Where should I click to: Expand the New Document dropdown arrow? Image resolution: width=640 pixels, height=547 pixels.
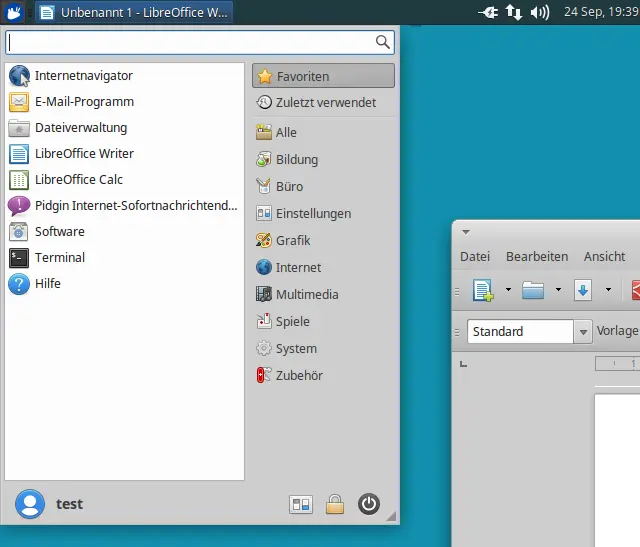click(508, 291)
